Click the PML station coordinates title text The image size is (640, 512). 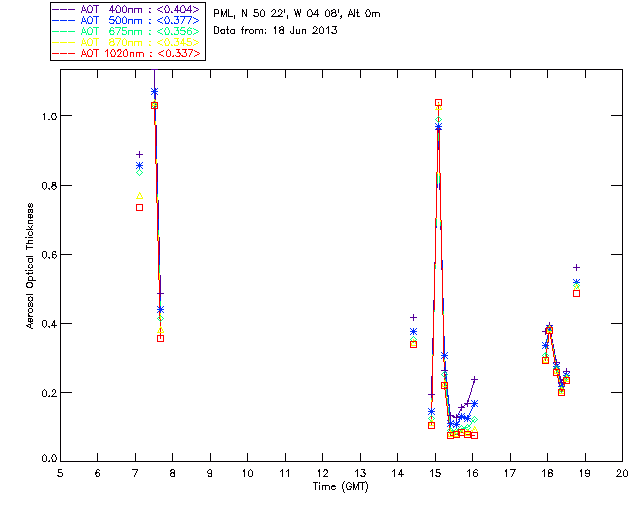pyautogui.click(x=297, y=13)
